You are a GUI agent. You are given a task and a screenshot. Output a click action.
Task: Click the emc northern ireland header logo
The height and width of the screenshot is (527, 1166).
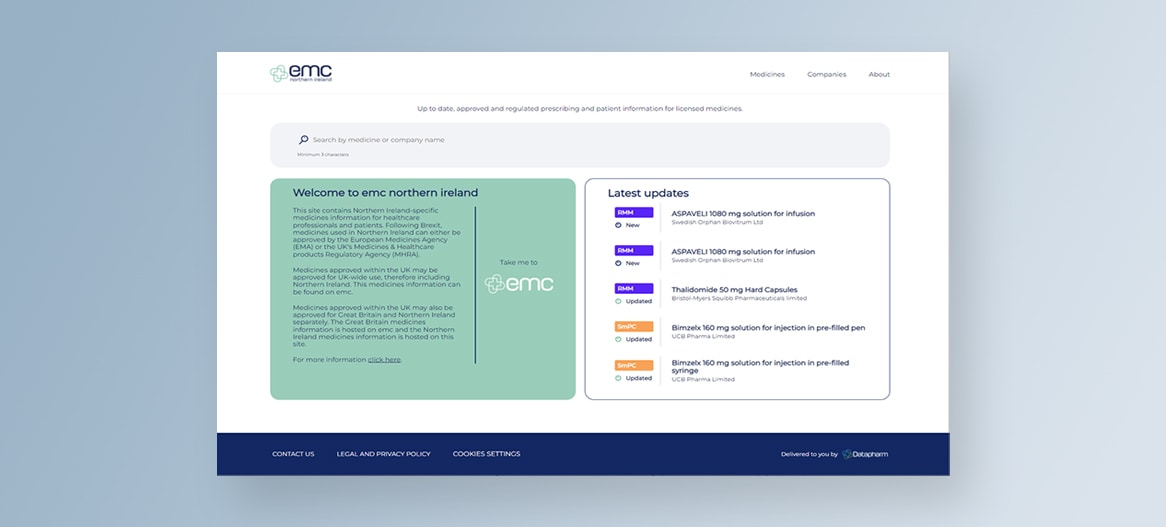(301, 73)
